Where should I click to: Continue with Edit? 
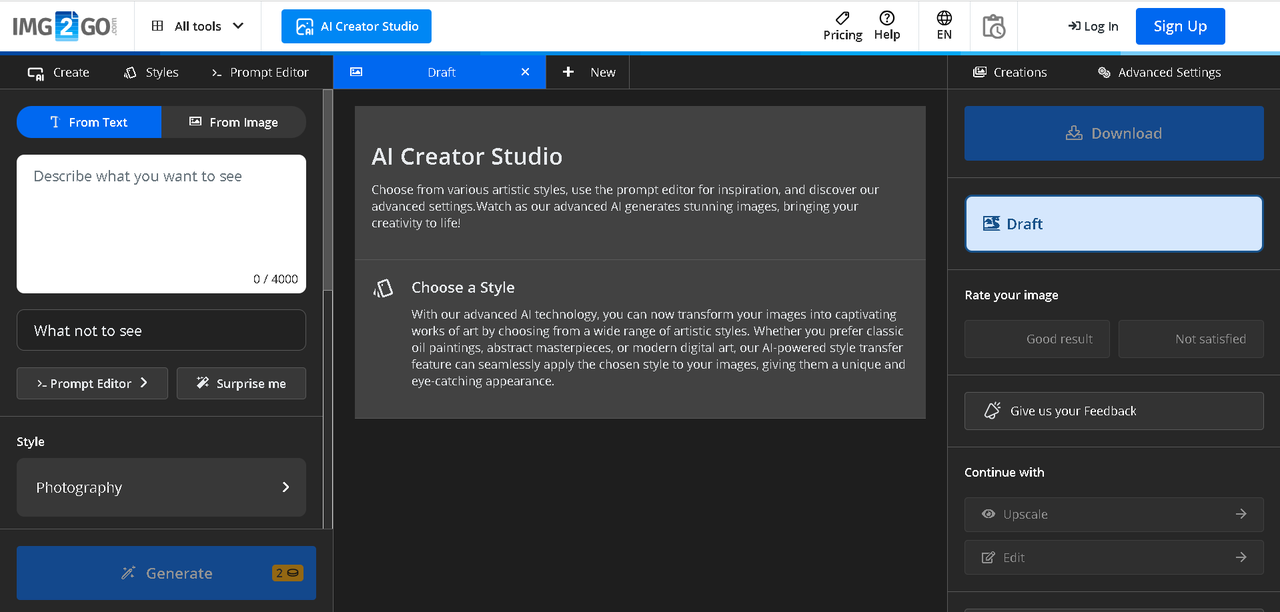click(x=1114, y=557)
